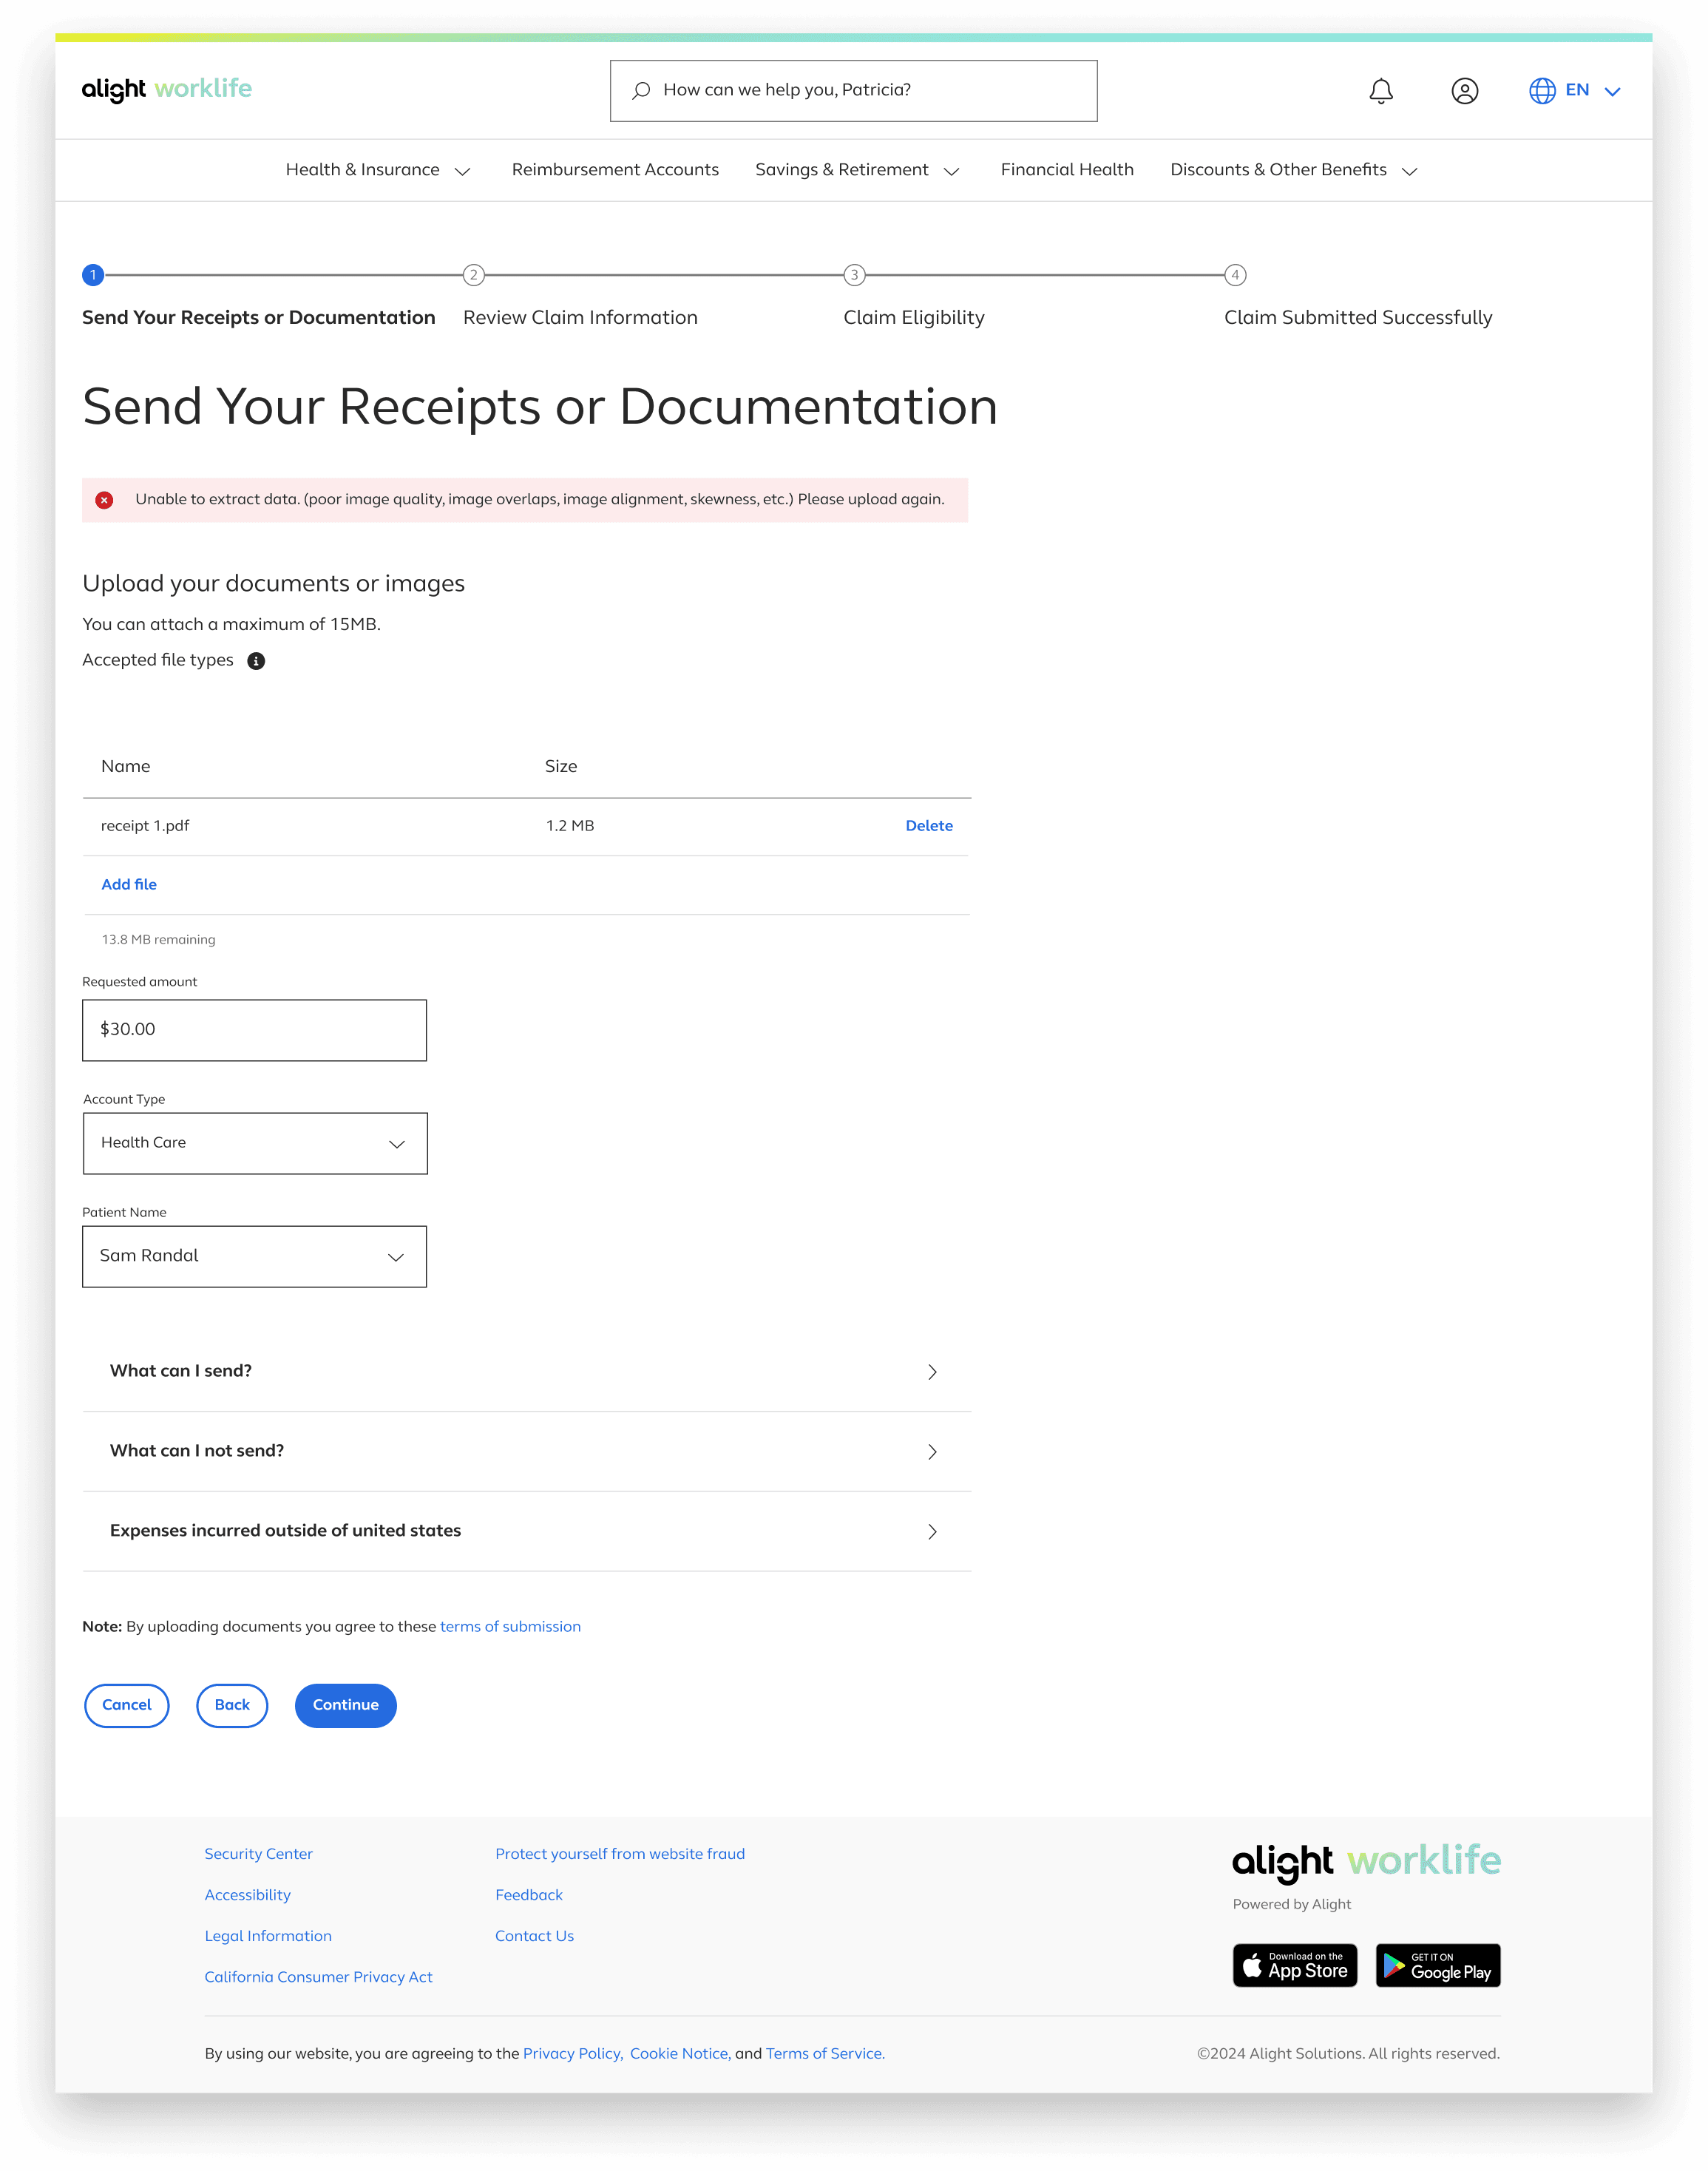Screen dimensions: 1708x2171
Task: Click the Requested amount input field
Action: [x=254, y=1030]
